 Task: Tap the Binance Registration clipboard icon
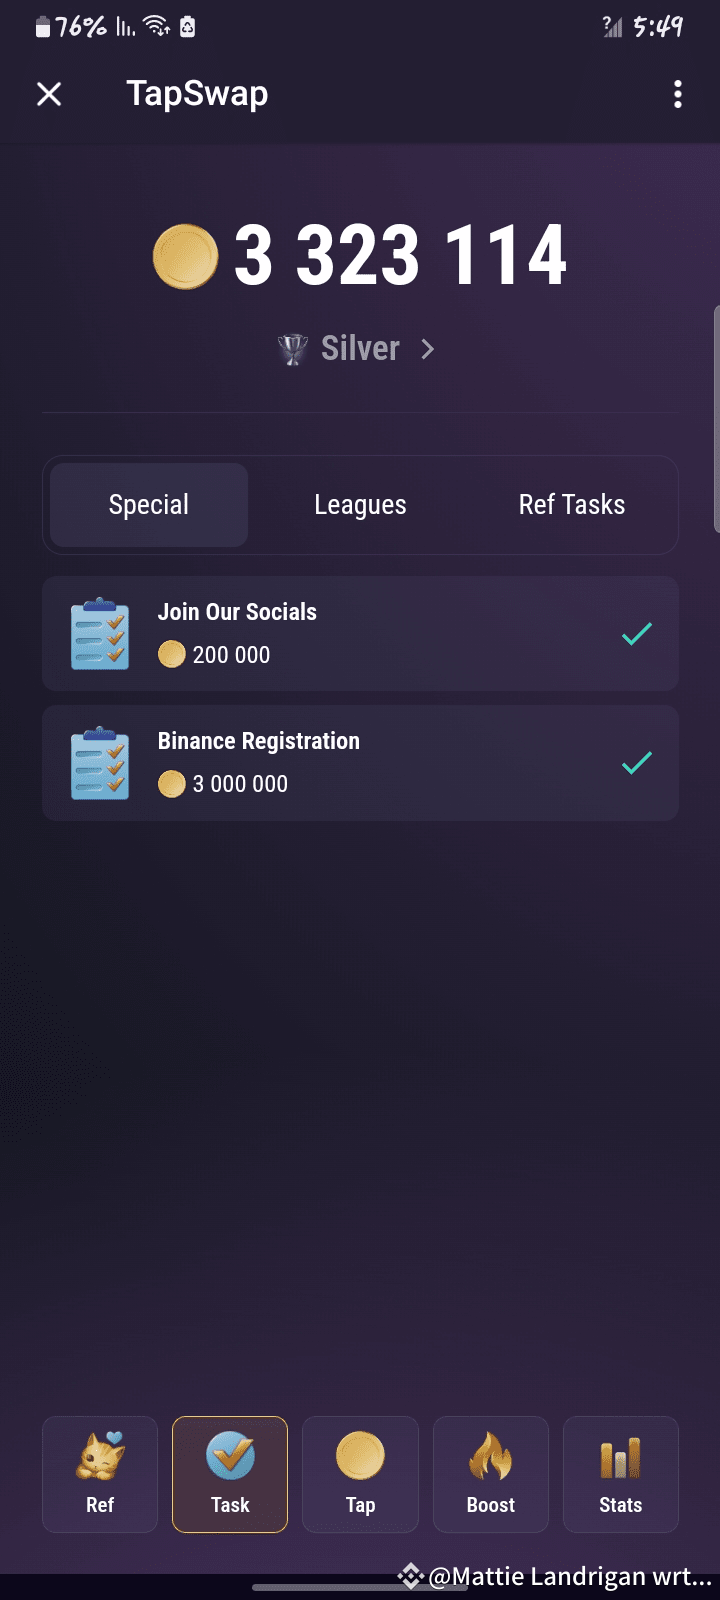pos(100,763)
